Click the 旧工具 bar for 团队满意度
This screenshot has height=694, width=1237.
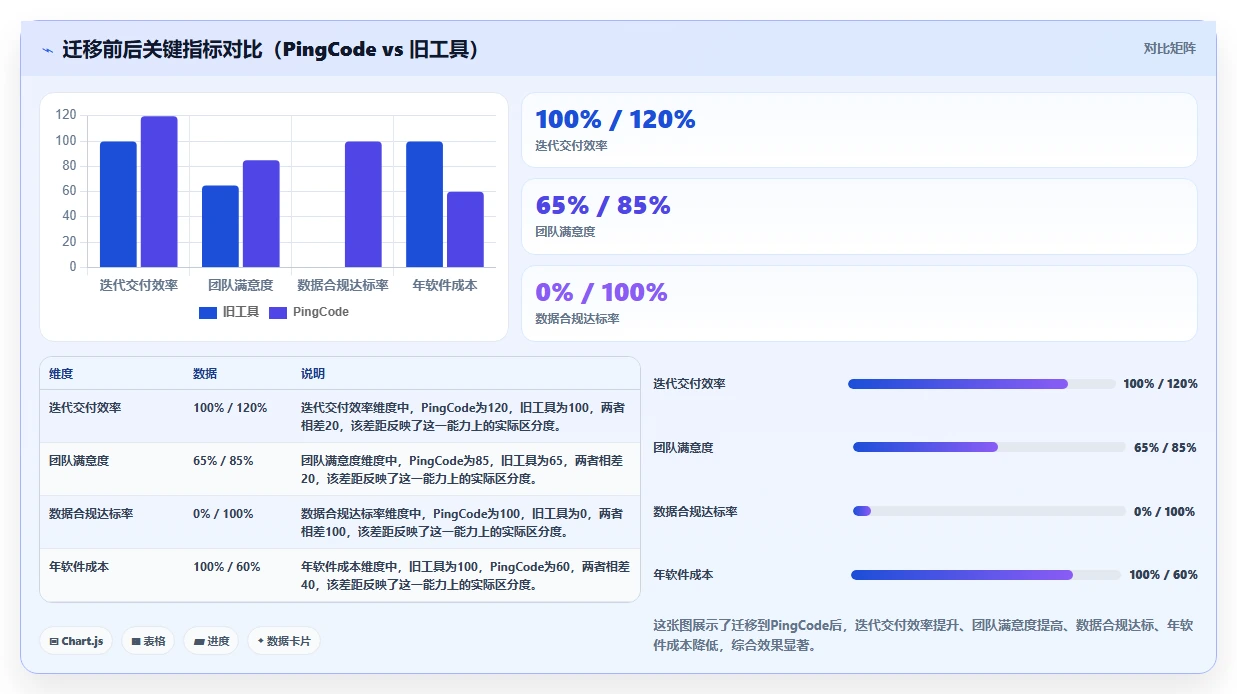[x=220, y=226]
